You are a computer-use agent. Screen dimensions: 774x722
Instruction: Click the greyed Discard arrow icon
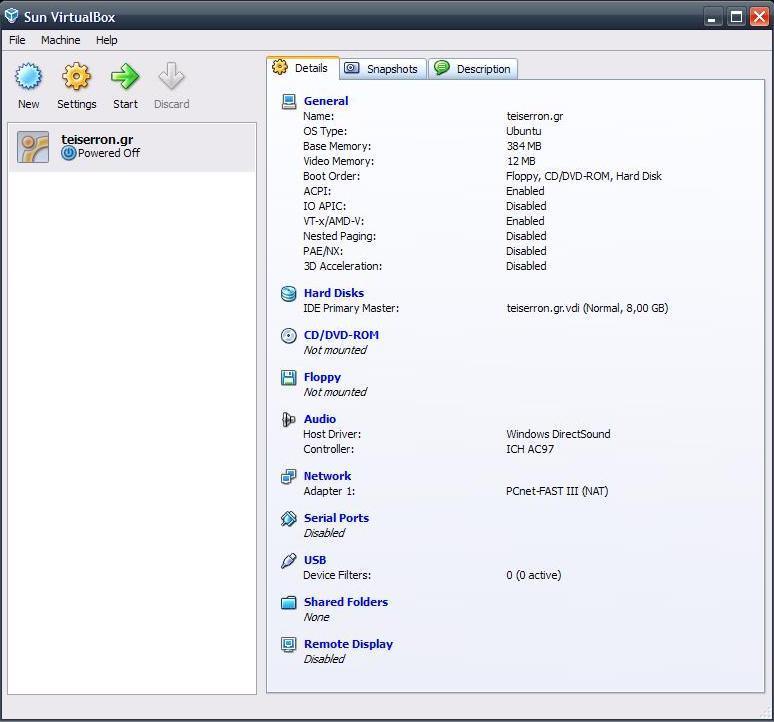point(171,76)
